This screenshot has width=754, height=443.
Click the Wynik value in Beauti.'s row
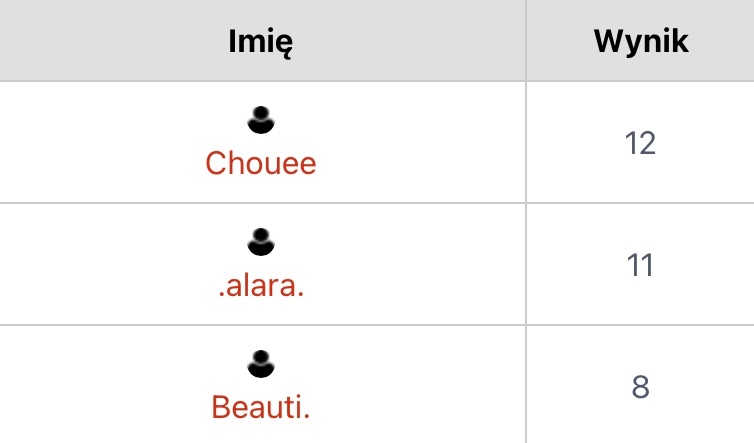pyautogui.click(x=640, y=386)
